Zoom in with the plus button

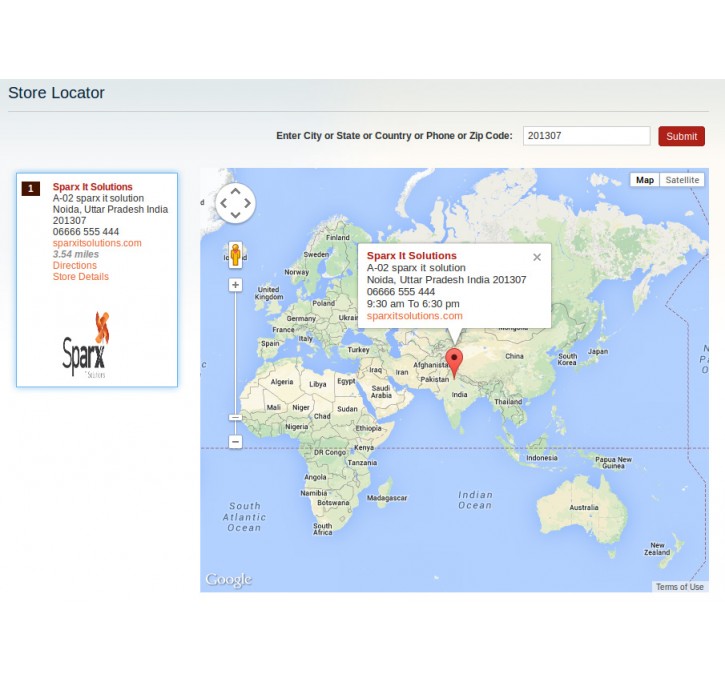tap(235, 285)
